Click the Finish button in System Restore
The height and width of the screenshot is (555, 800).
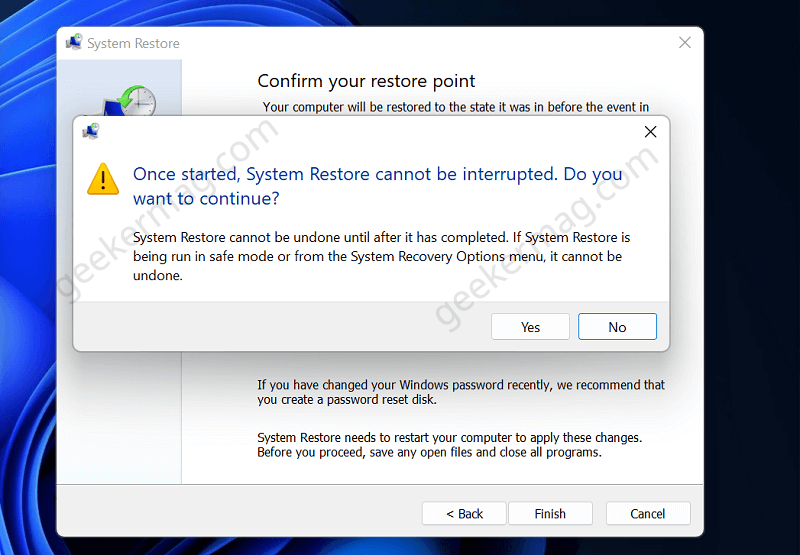pos(550,513)
